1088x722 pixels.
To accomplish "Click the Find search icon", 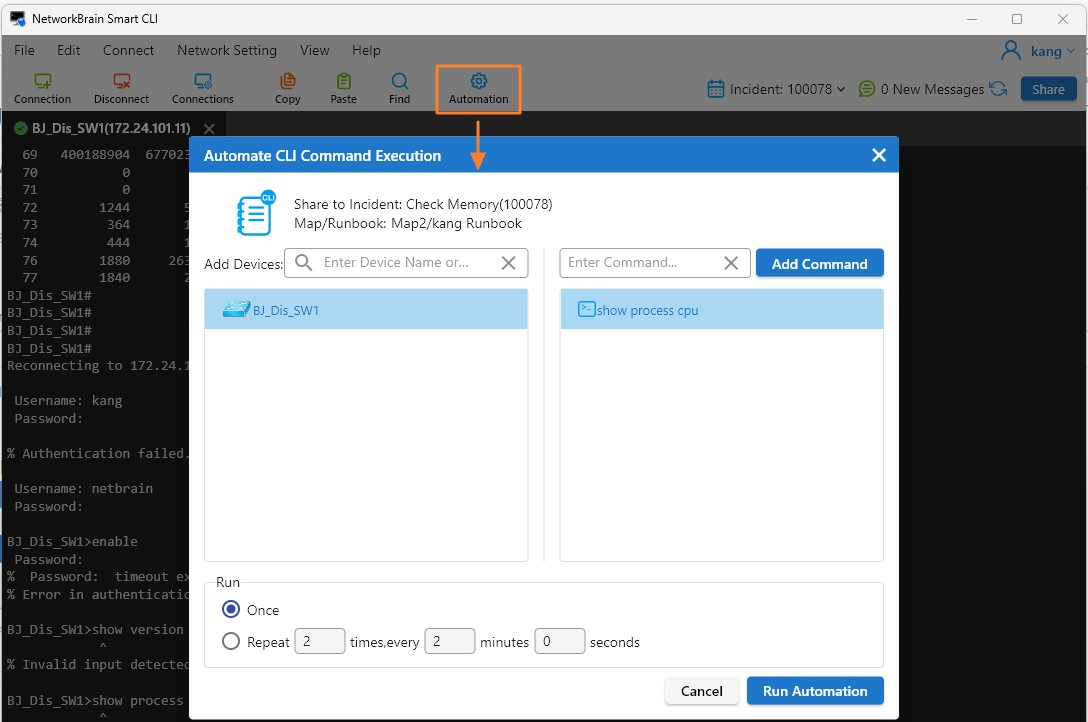I will 399,82.
